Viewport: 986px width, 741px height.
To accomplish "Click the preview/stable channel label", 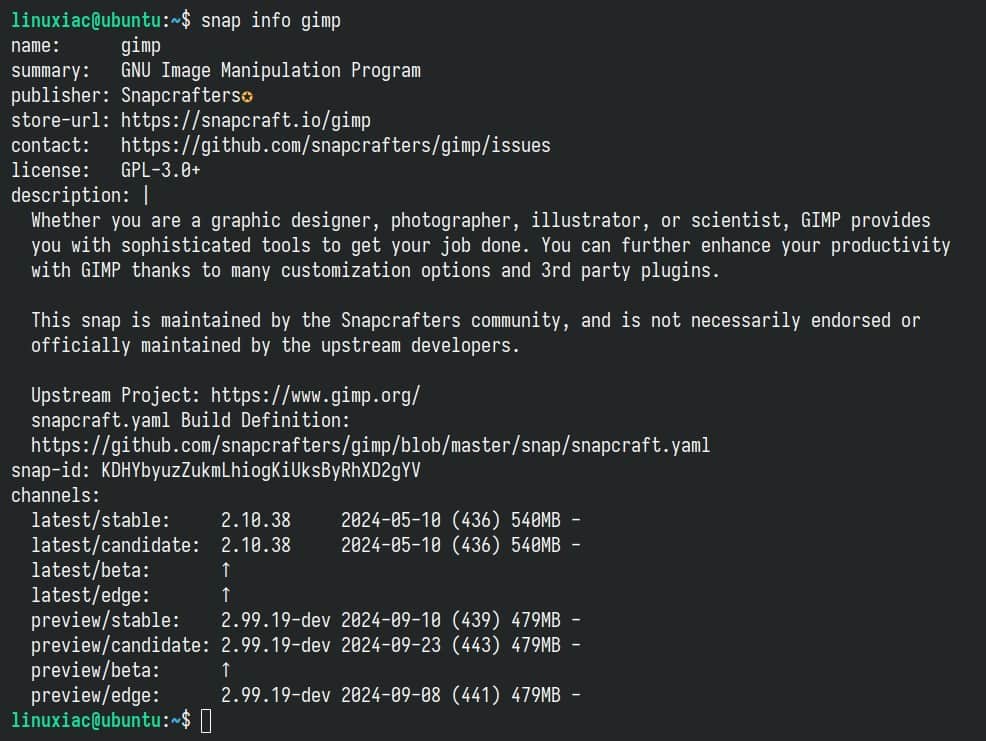I will pyautogui.click(x=106, y=620).
